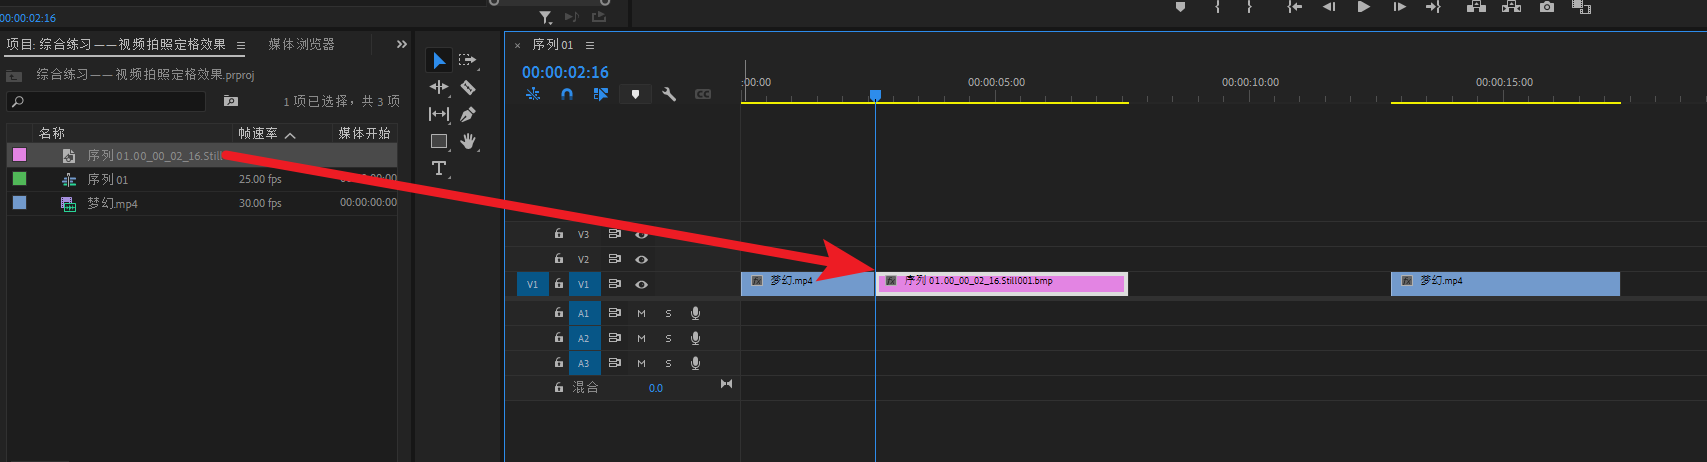Select the Pen tool
This screenshot has height=462, width=1707.
pyautogui.click(x=467, y=115)
